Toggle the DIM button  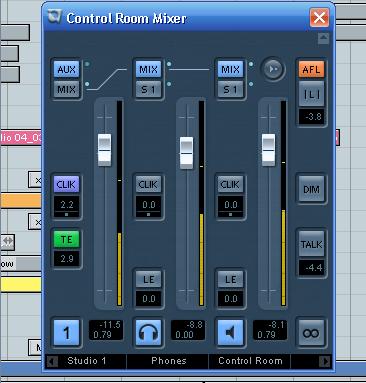point(311,189)
